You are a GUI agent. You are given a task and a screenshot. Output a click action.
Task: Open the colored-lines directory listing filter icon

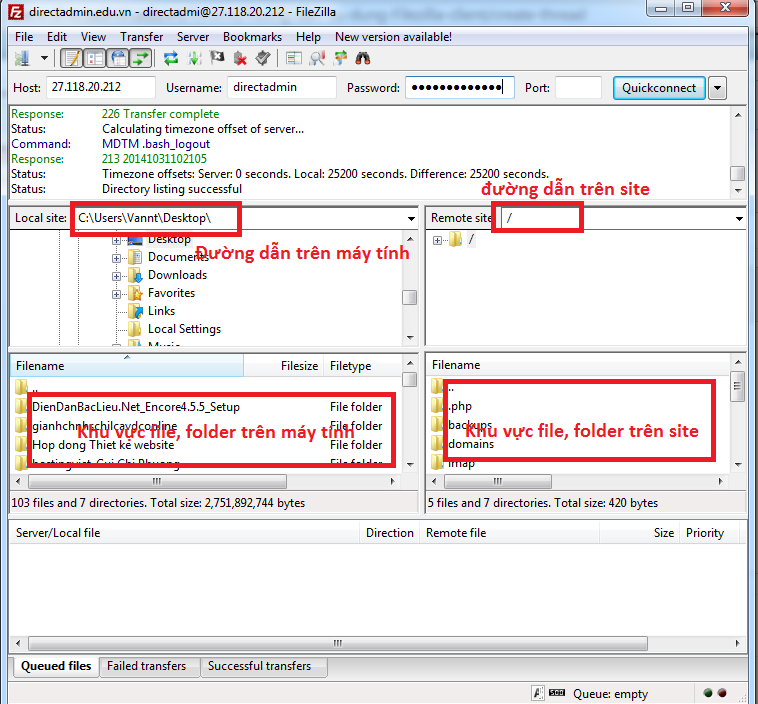293,59
